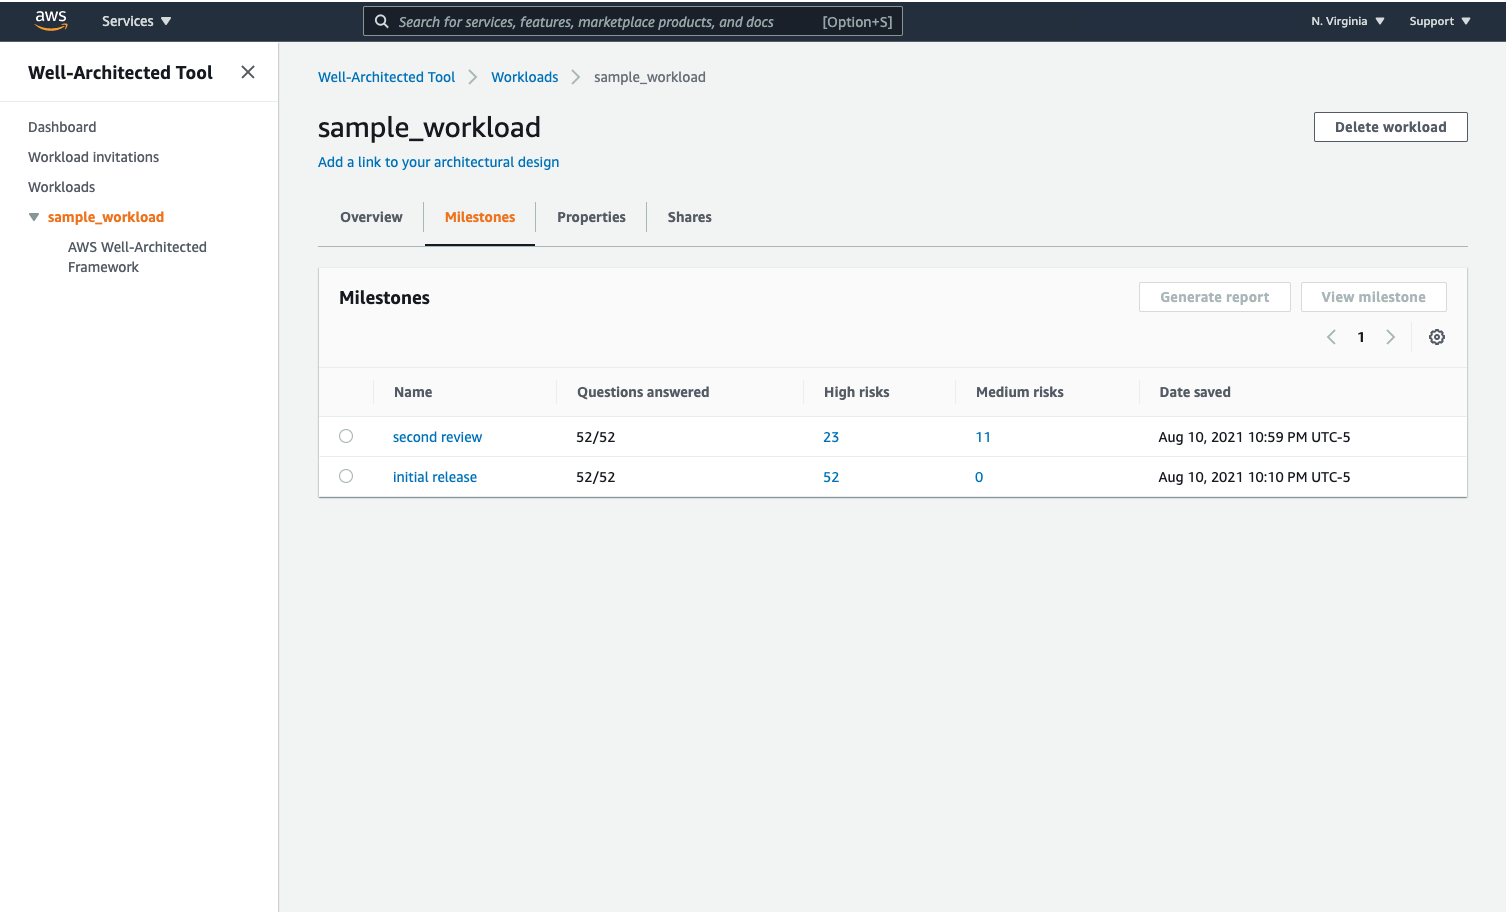Click the Questions answered column header
The image size is (1506, 912).
643,392
